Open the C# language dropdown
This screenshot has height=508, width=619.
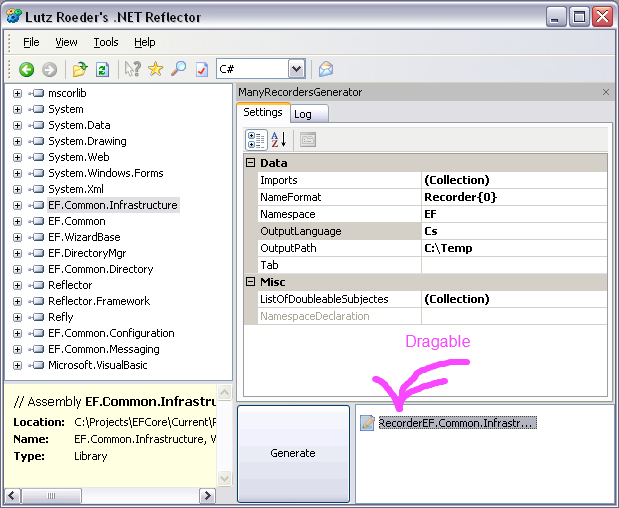296,69
